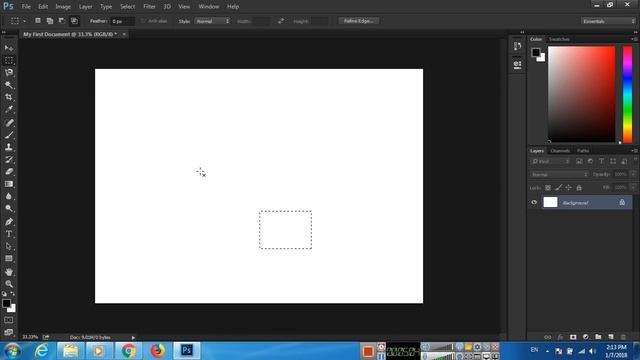Viewport: 640px width, 360px height.
Task: Create new group folder button
Action: [x=598, y=337]
